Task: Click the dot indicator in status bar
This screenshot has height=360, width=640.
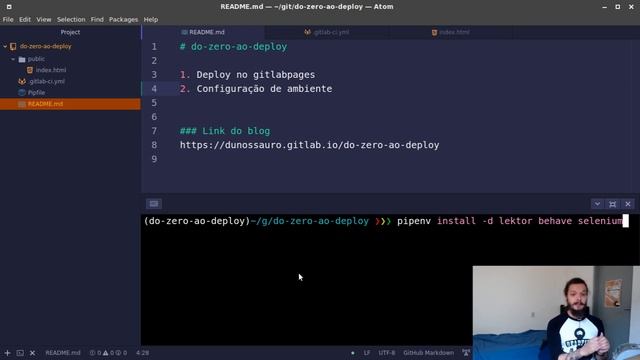Action: pyautogui.click(x=353, y=353)
